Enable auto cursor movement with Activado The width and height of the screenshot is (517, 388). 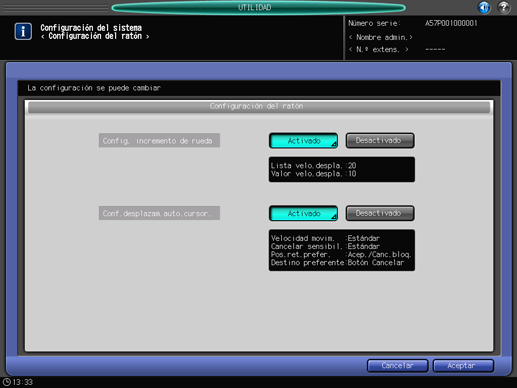tap(303, 213)
